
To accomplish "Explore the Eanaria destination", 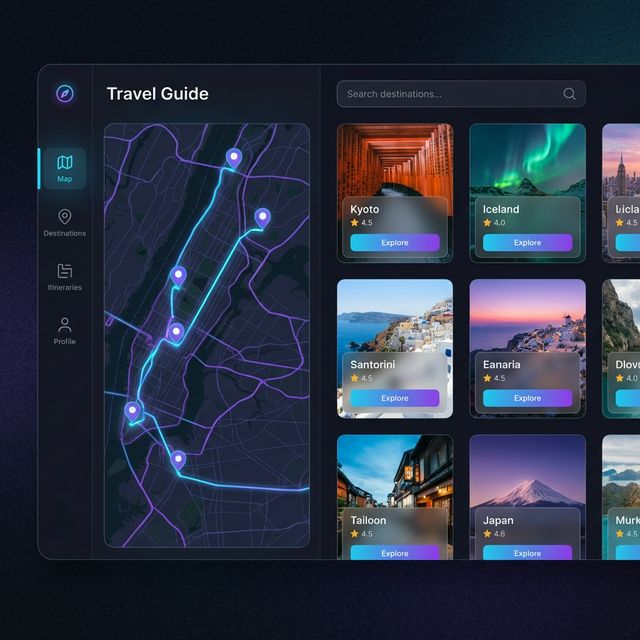I will point(527,398).
